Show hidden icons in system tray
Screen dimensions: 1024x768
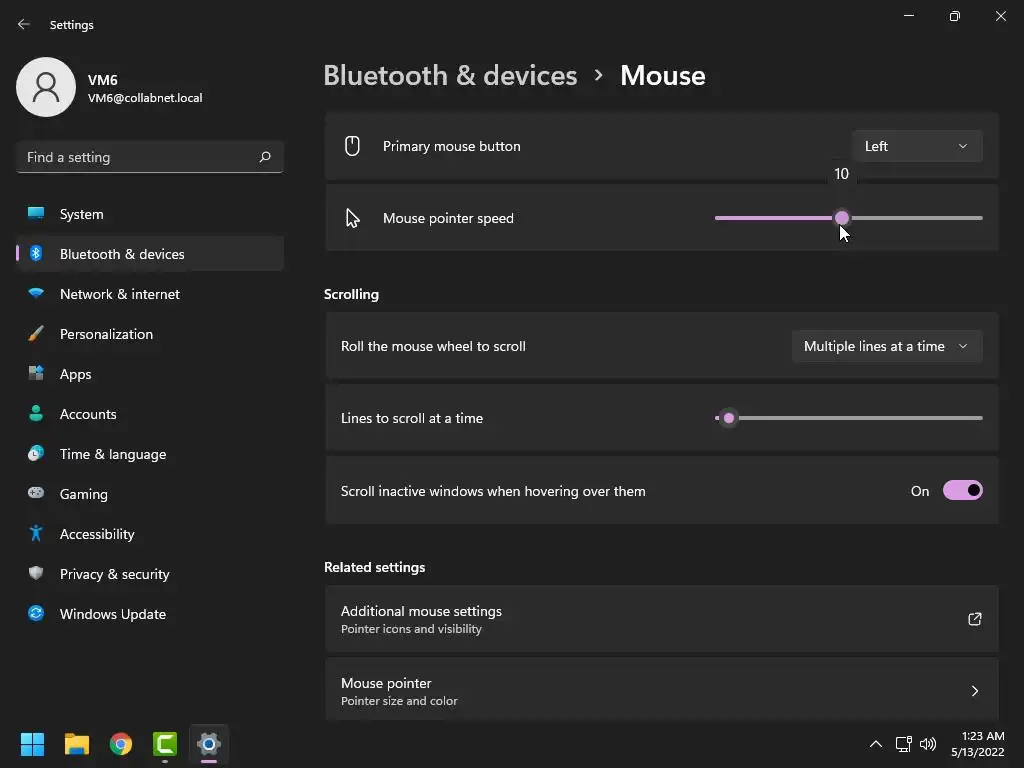click(x=875, y=744)
